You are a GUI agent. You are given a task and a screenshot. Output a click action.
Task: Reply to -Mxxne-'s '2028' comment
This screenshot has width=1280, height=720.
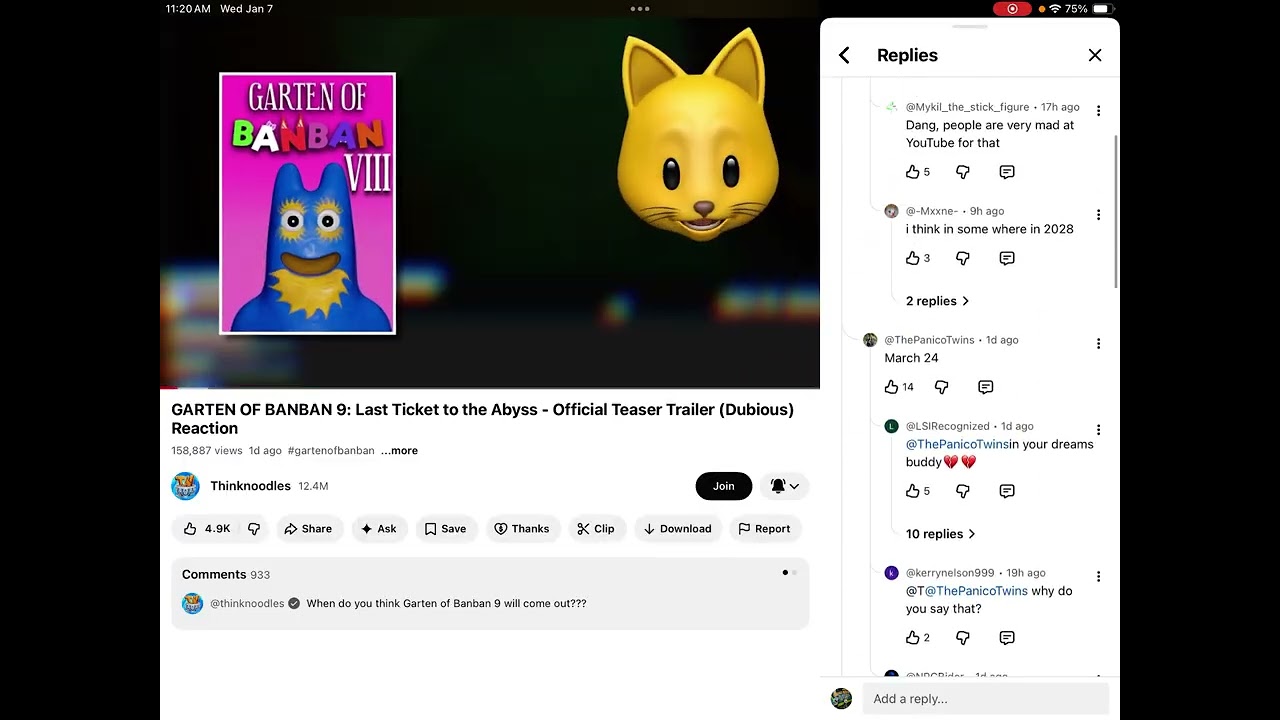click(1007, 258)
